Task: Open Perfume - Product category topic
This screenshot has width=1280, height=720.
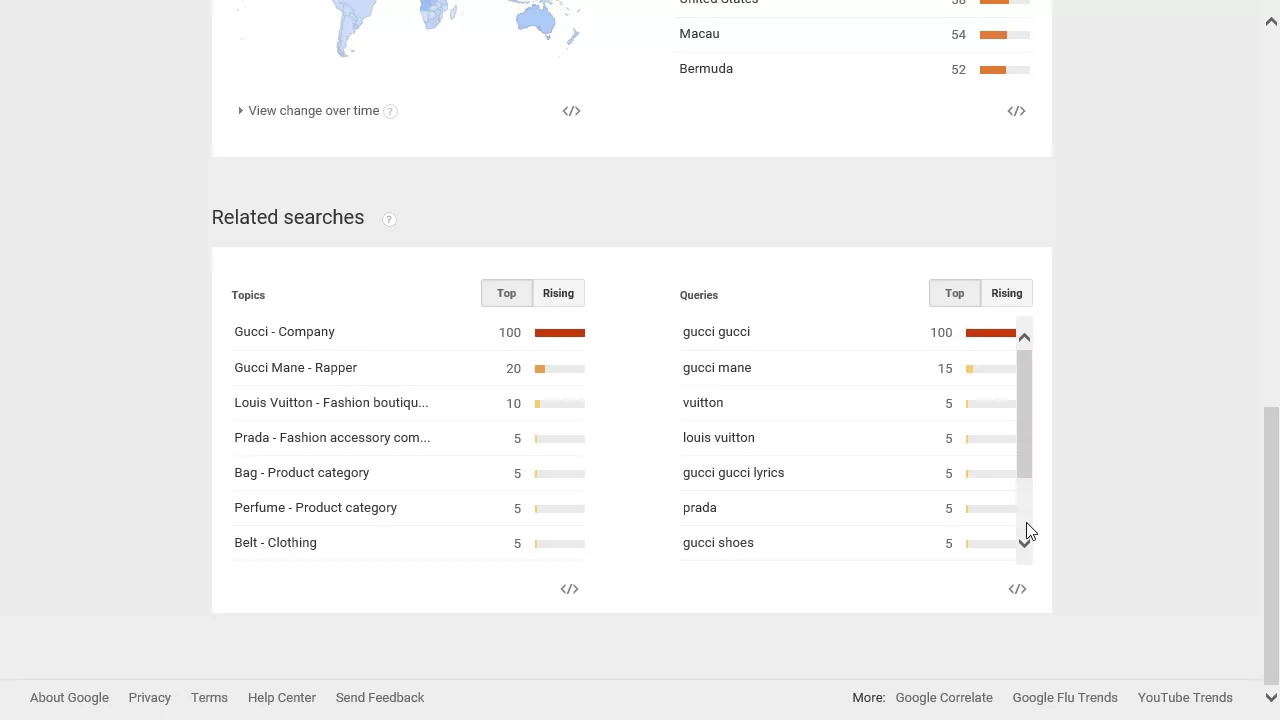Action: (x=315, y=508)
